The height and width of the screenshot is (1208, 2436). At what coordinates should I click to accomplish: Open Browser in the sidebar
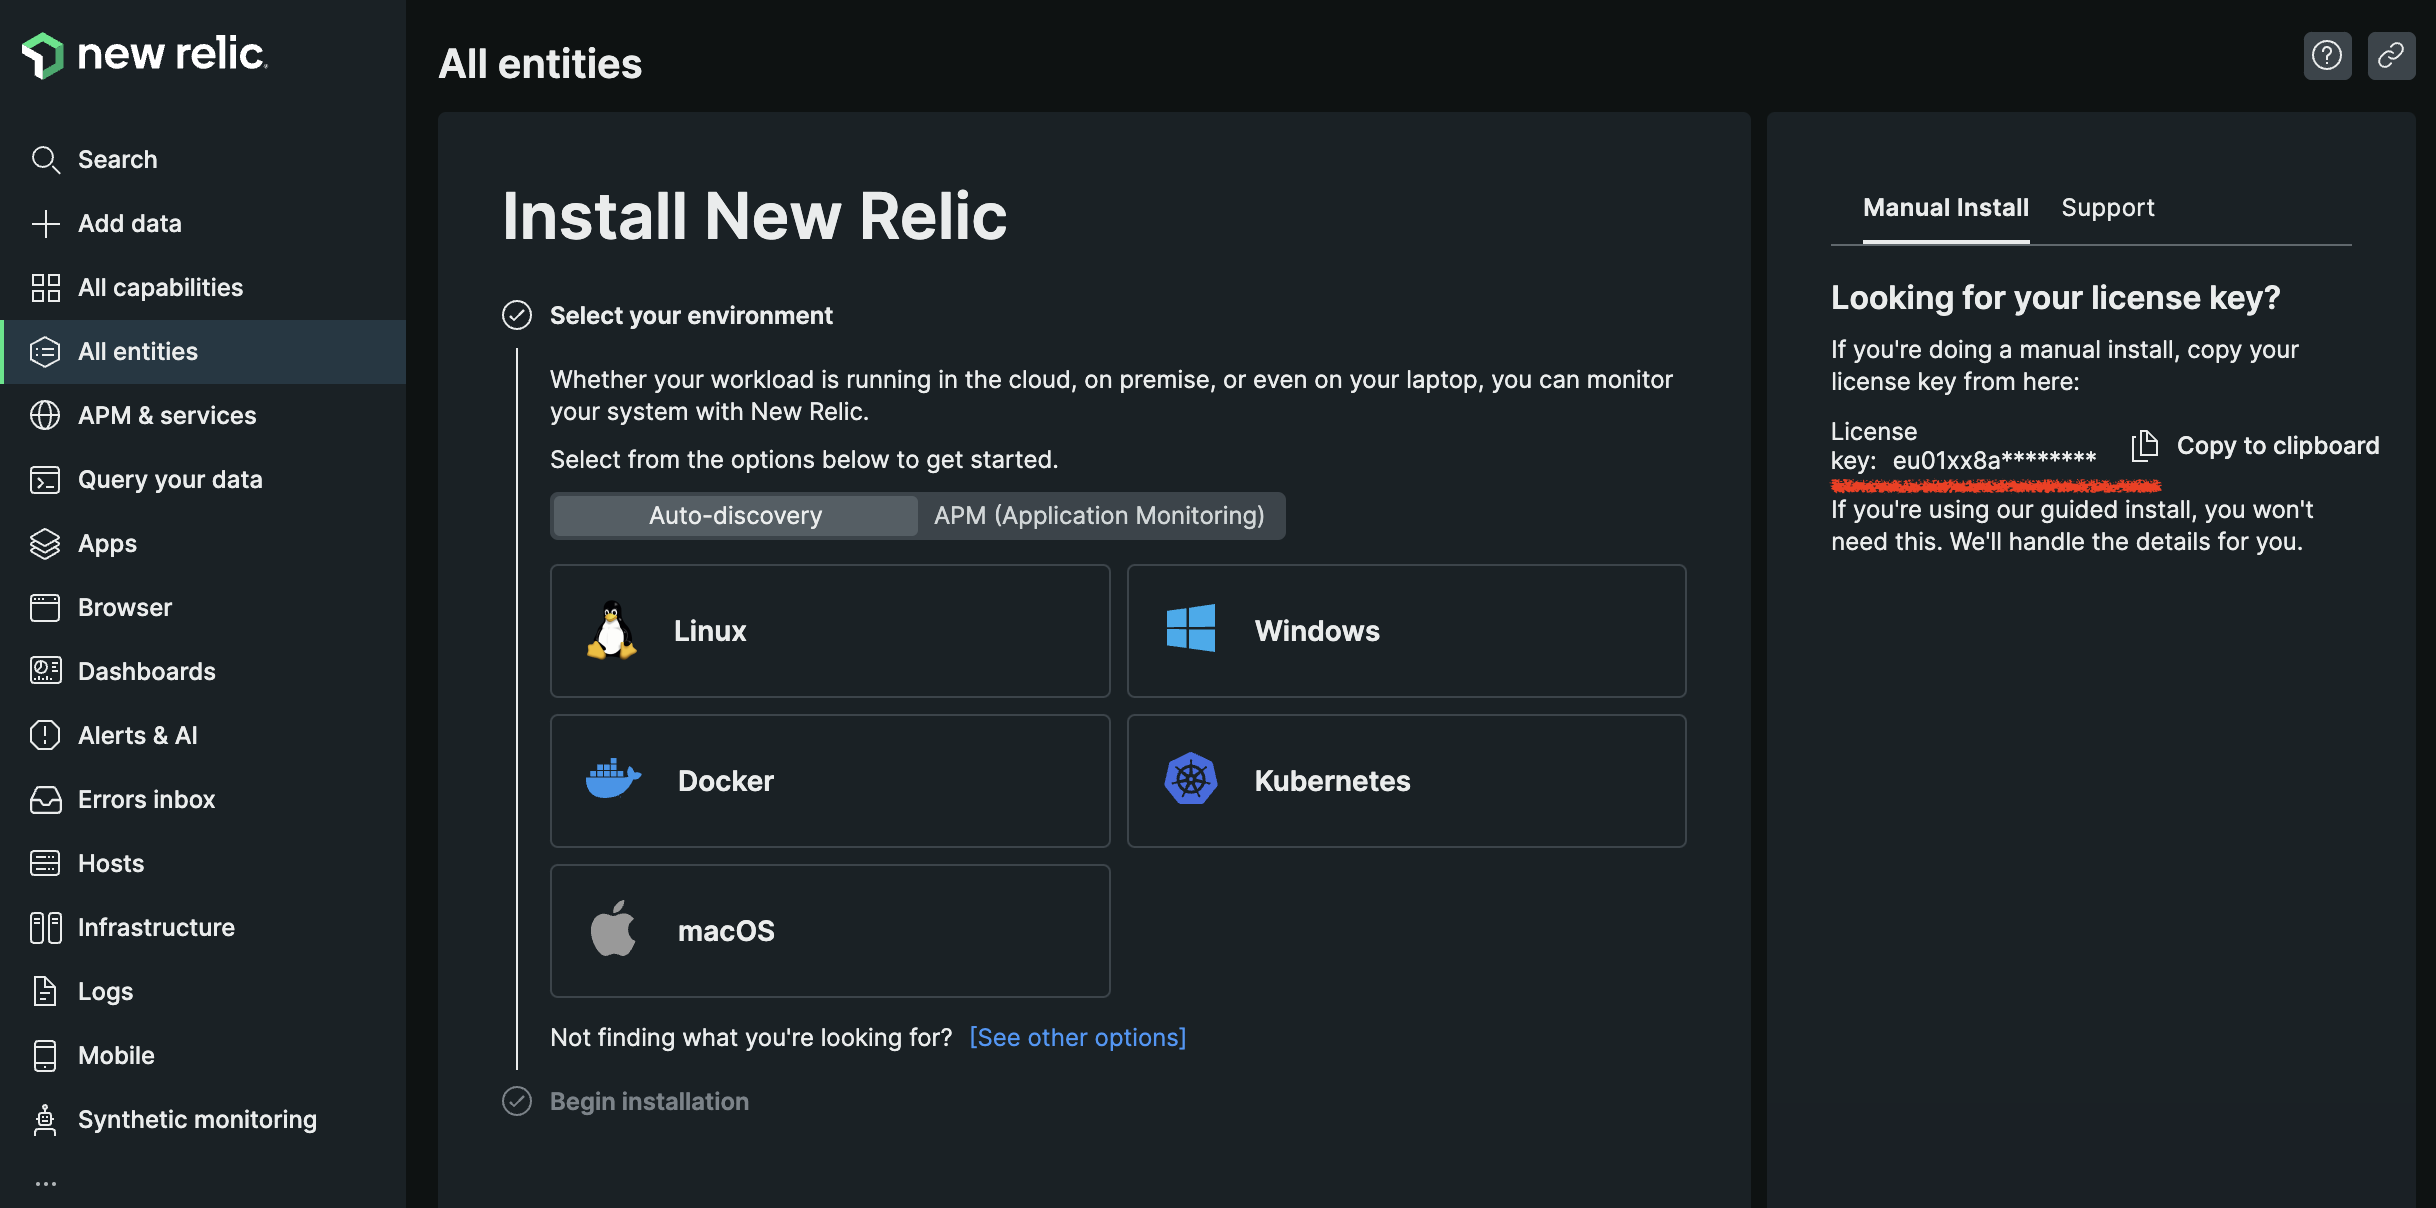click(203, 608)
